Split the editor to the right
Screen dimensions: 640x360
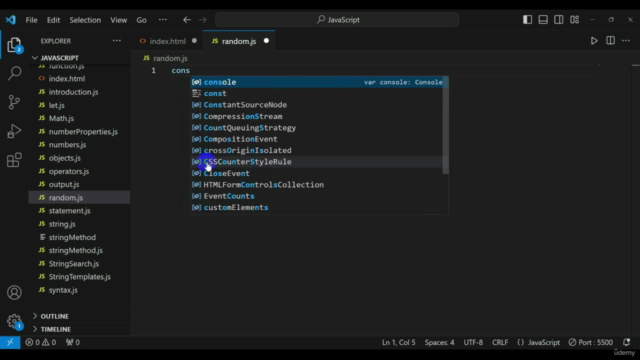[x=610, y=41]
